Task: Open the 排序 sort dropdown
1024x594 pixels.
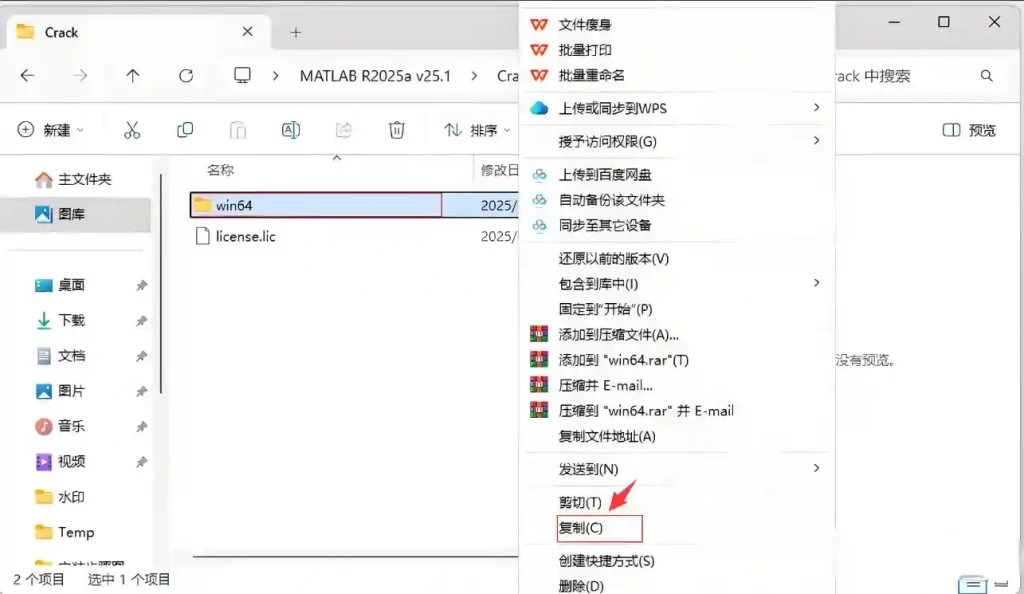Action: (477, 130)
